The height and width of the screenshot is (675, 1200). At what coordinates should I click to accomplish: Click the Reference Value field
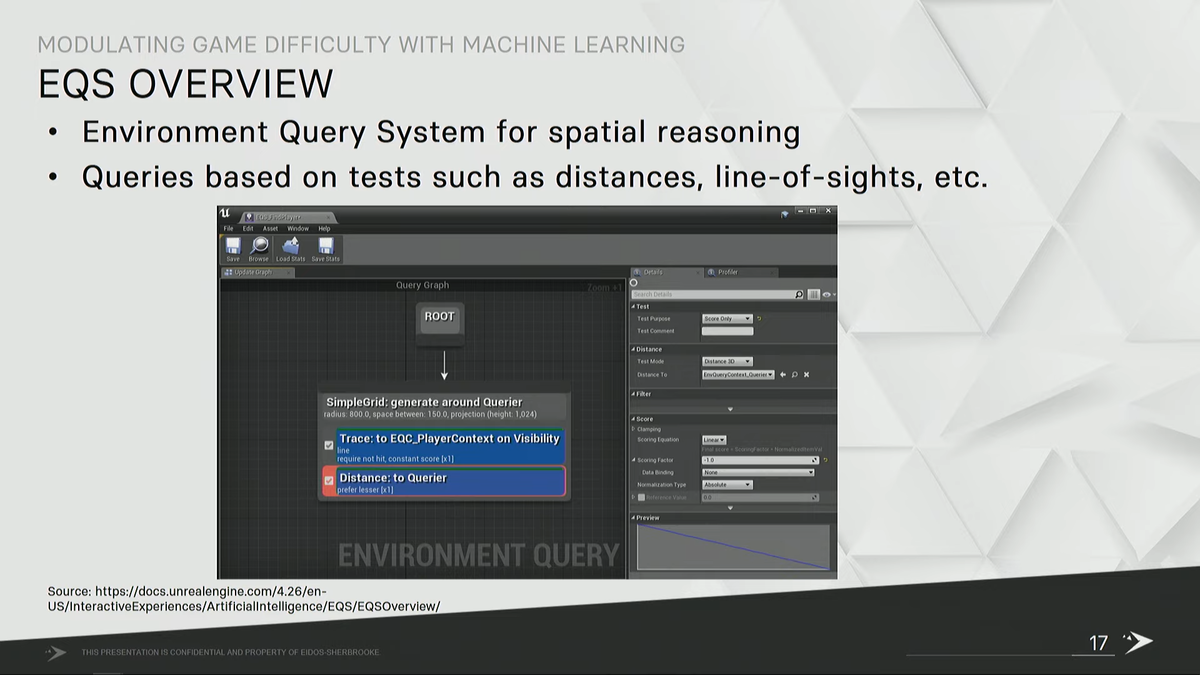760,497
